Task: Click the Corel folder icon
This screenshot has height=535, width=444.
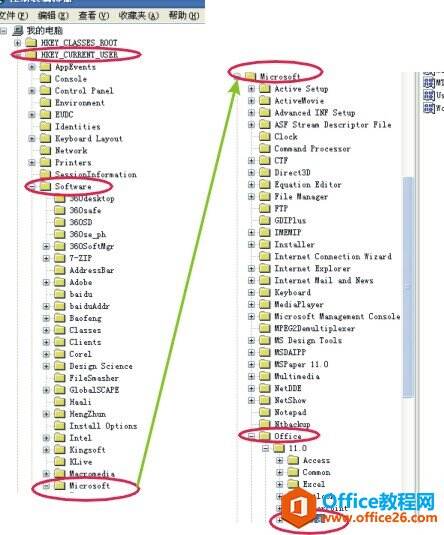Action: 60,354
